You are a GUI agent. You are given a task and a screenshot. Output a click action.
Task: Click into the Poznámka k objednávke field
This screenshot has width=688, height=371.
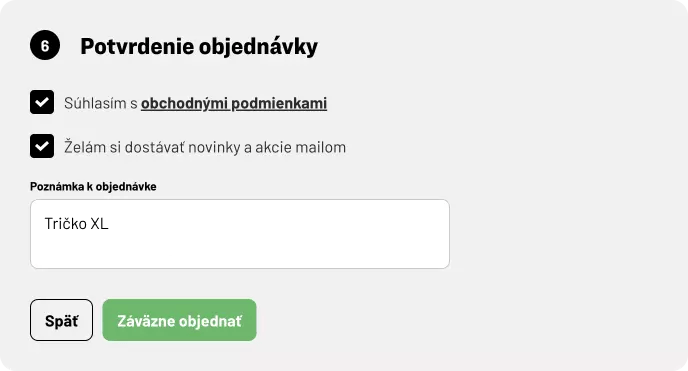(x=240, y=234)
